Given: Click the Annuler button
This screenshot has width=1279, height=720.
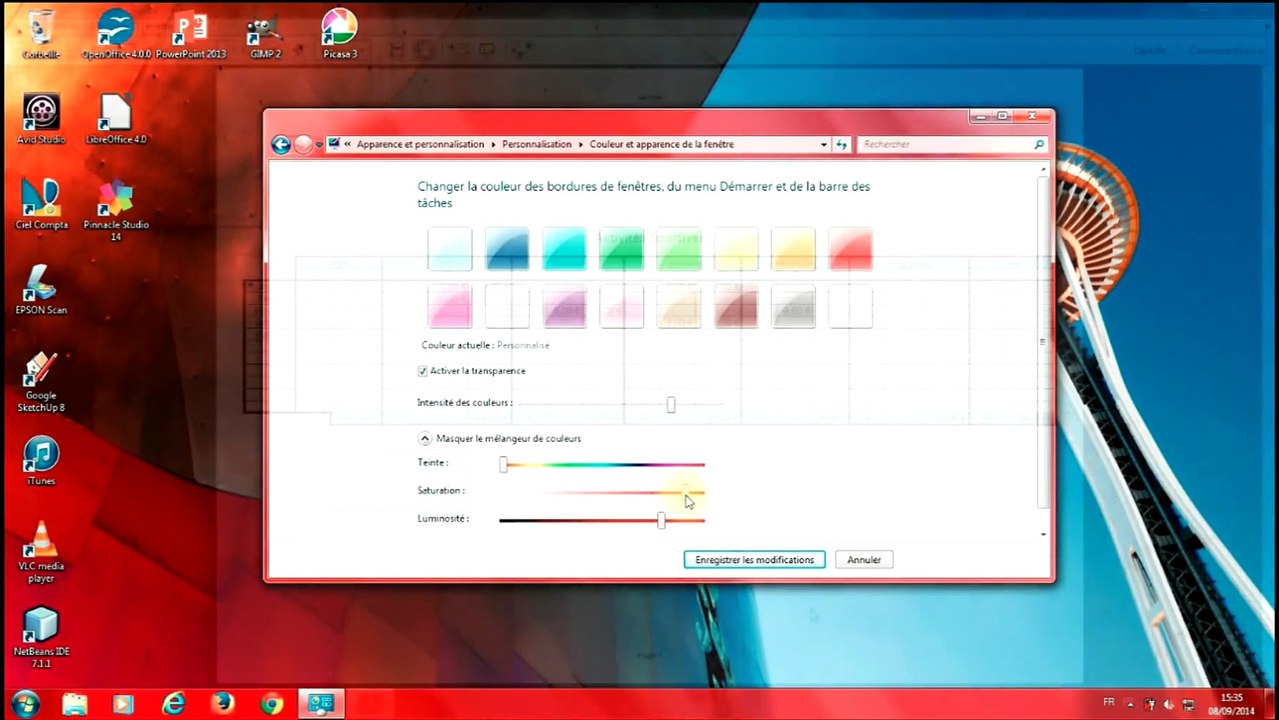Looking at the screenshot, I should pos(864,560).
